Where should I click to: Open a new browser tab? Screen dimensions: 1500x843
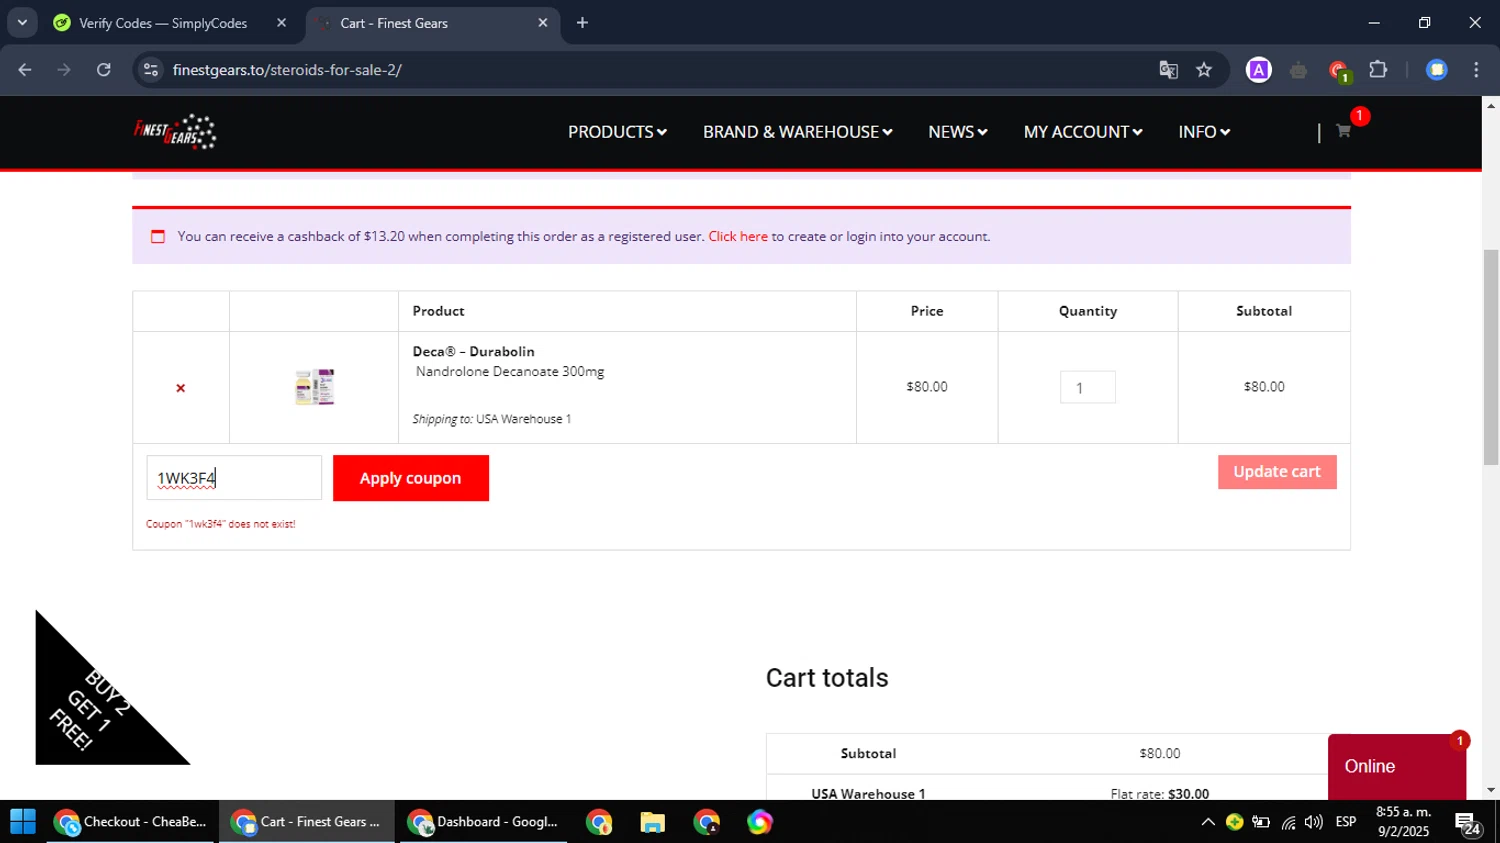(x=582, y=23)
